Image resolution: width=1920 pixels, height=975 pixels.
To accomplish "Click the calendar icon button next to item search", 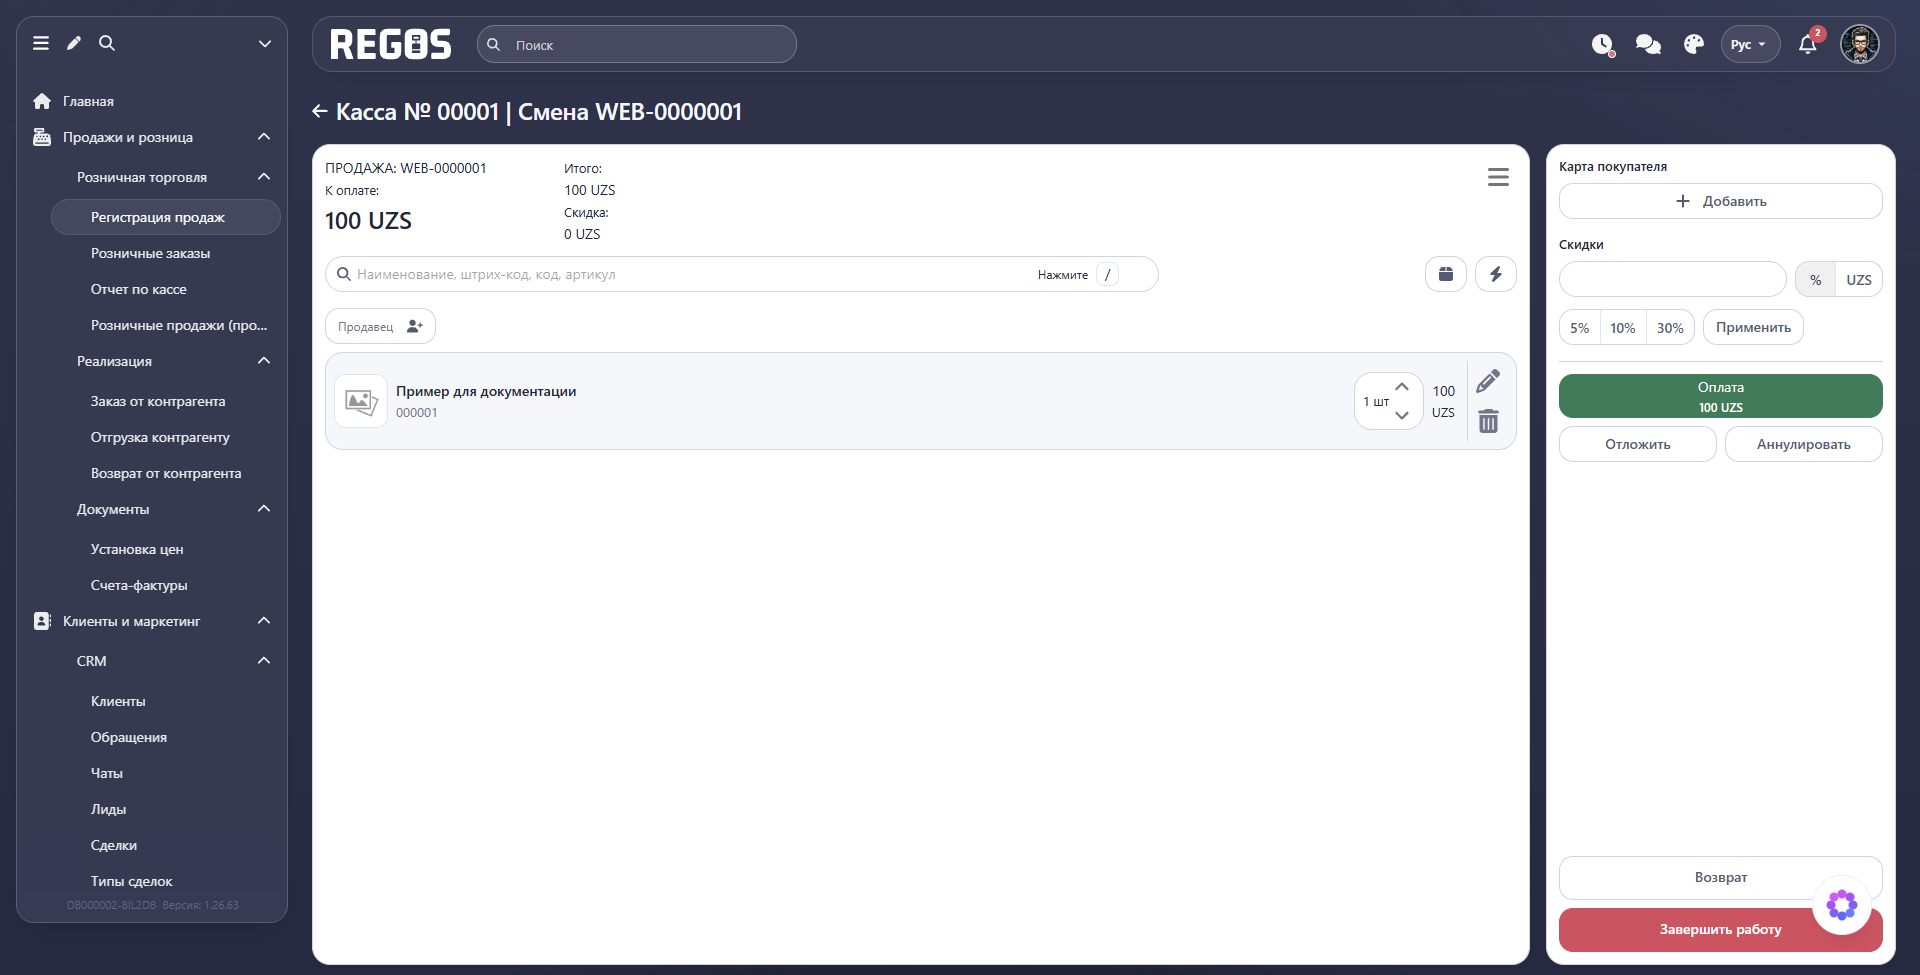I will 1446,274.
